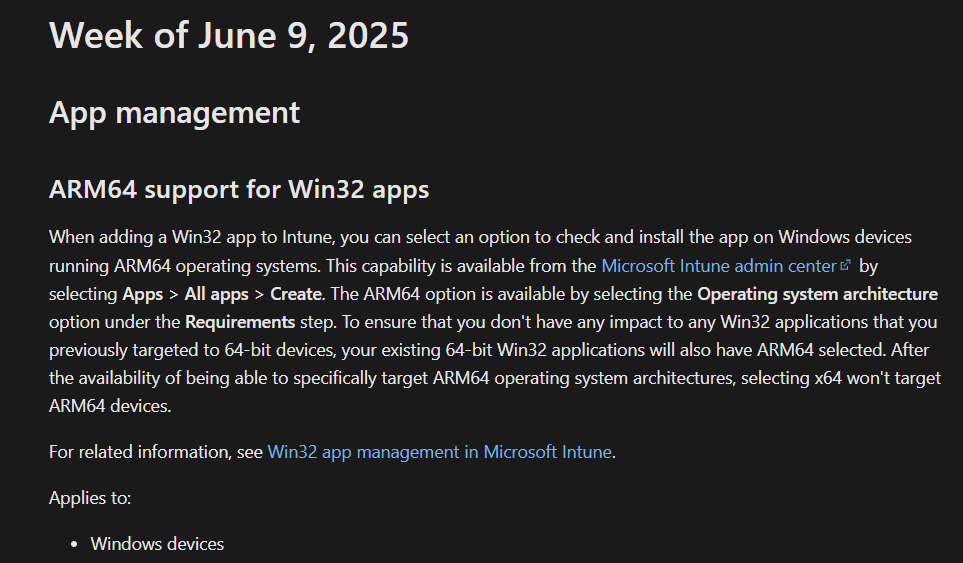Image resolution: width=963 pixels, height=563 pixels.
Task: Click the For related information sentence
Action: click(332, 452)
